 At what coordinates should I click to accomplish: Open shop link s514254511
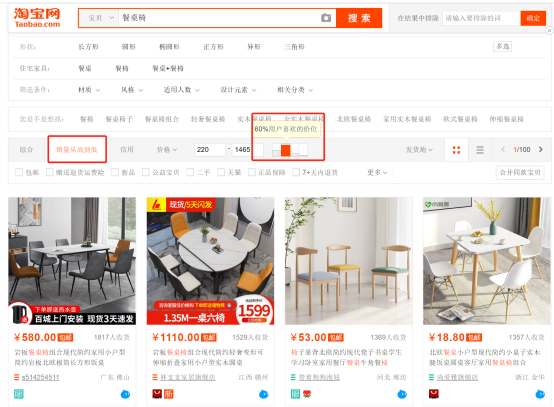[x=40, y=377]
